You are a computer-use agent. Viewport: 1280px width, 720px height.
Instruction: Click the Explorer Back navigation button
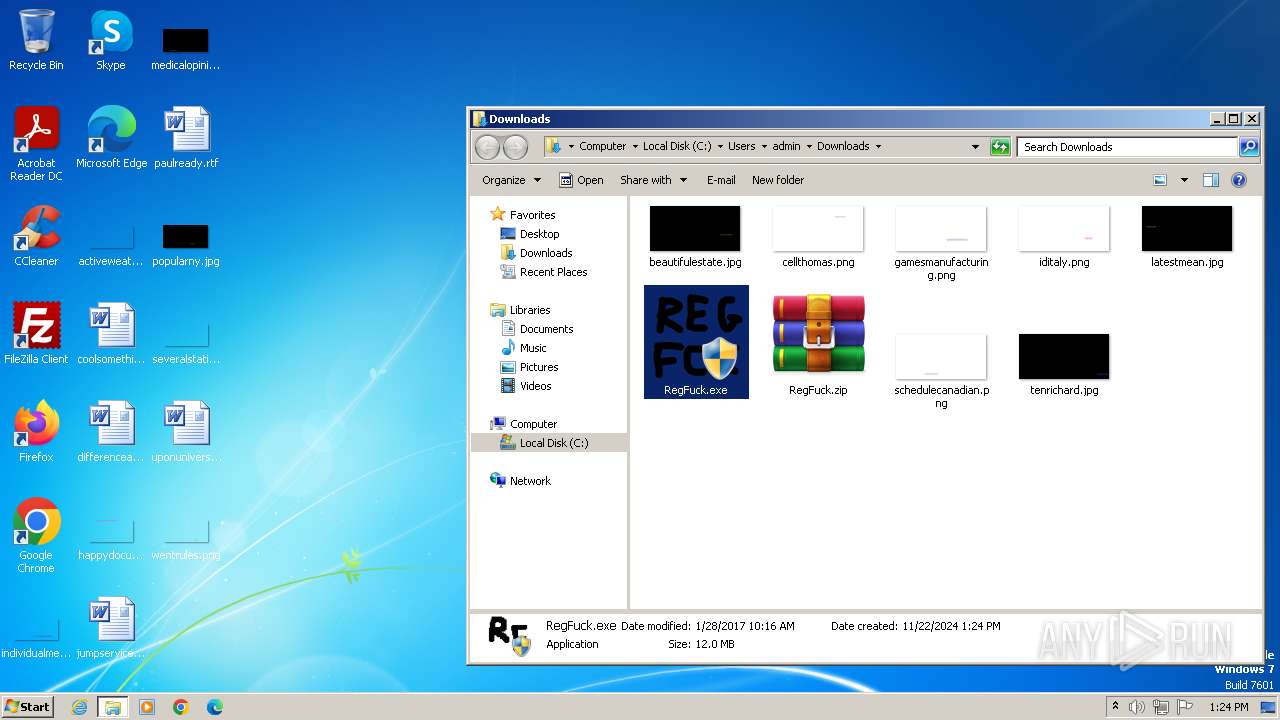tap(487, 147)
